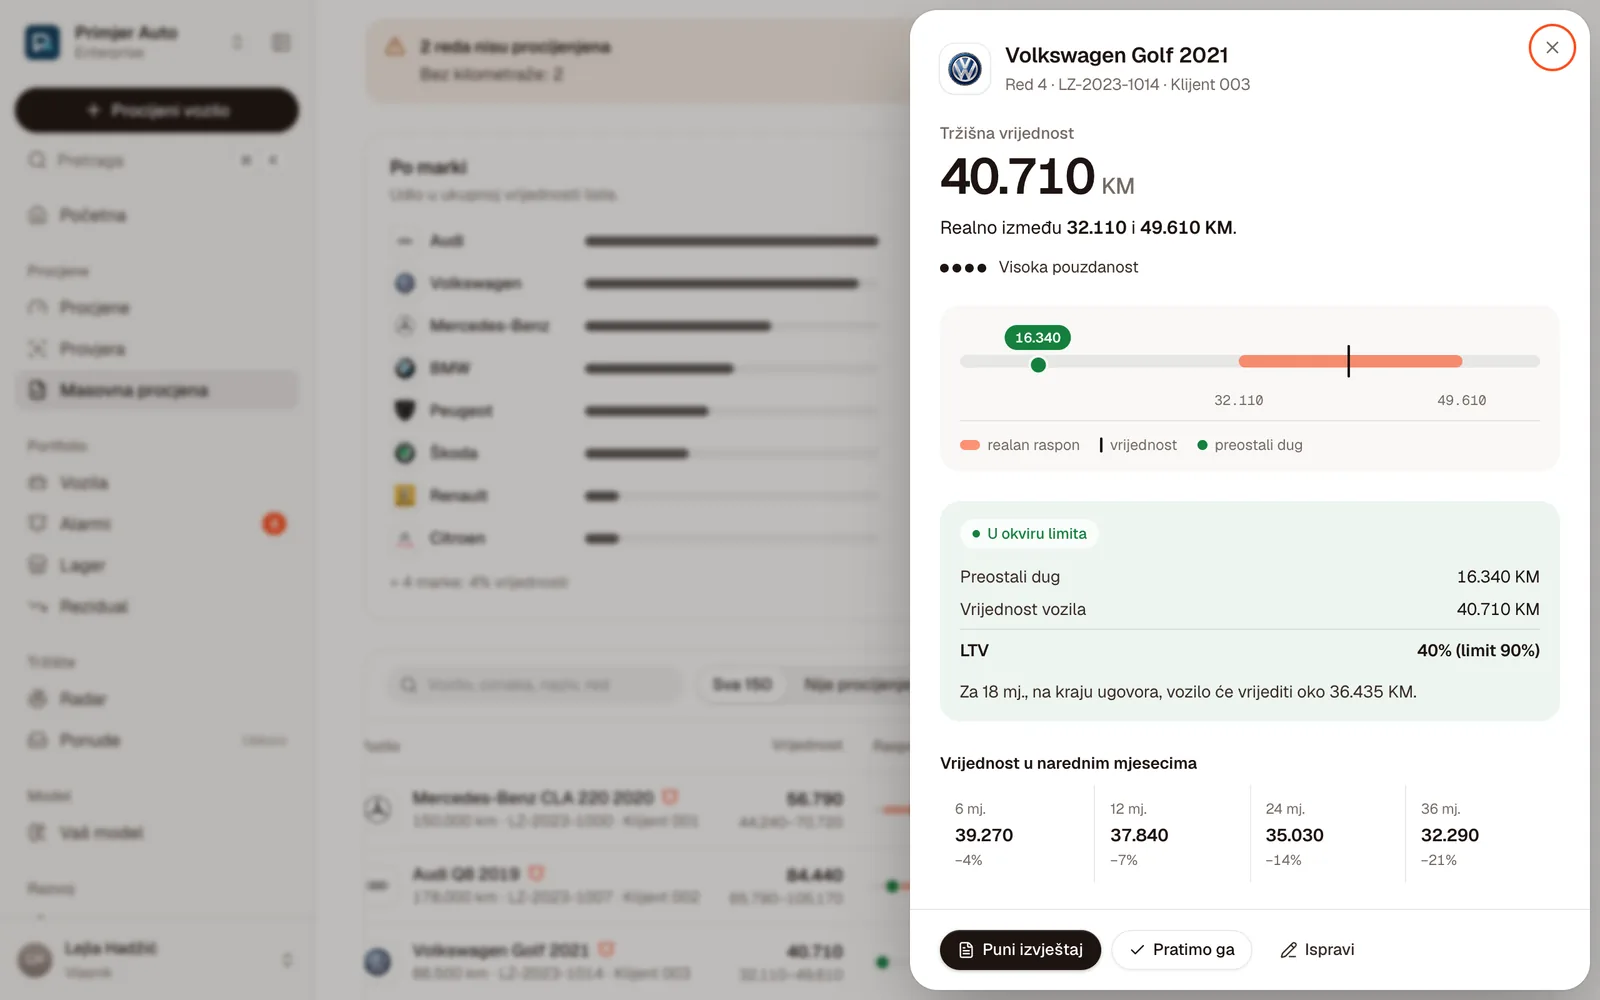Viewport: 1600px width, 1000px height.
Task: Open Rezidual in the sidebar
Action: (x=157, y=607)
